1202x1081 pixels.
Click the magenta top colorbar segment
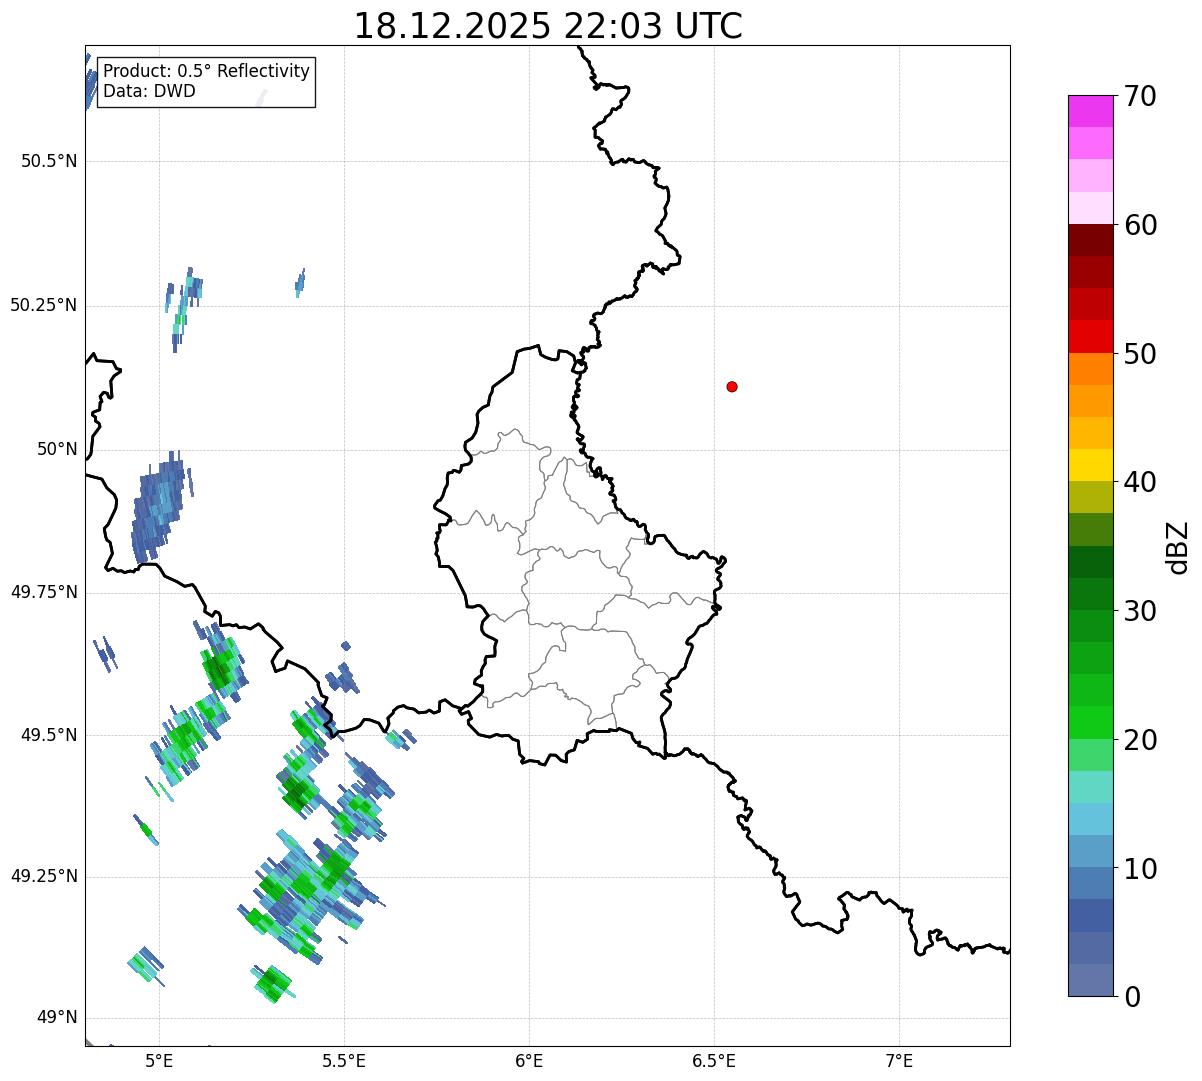click(x=1090, y=111)
